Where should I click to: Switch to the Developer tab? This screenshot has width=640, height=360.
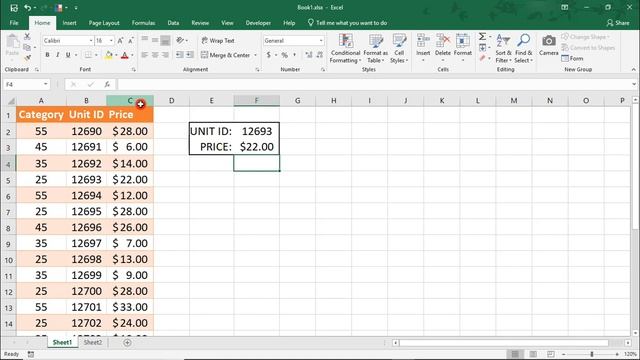258,23
